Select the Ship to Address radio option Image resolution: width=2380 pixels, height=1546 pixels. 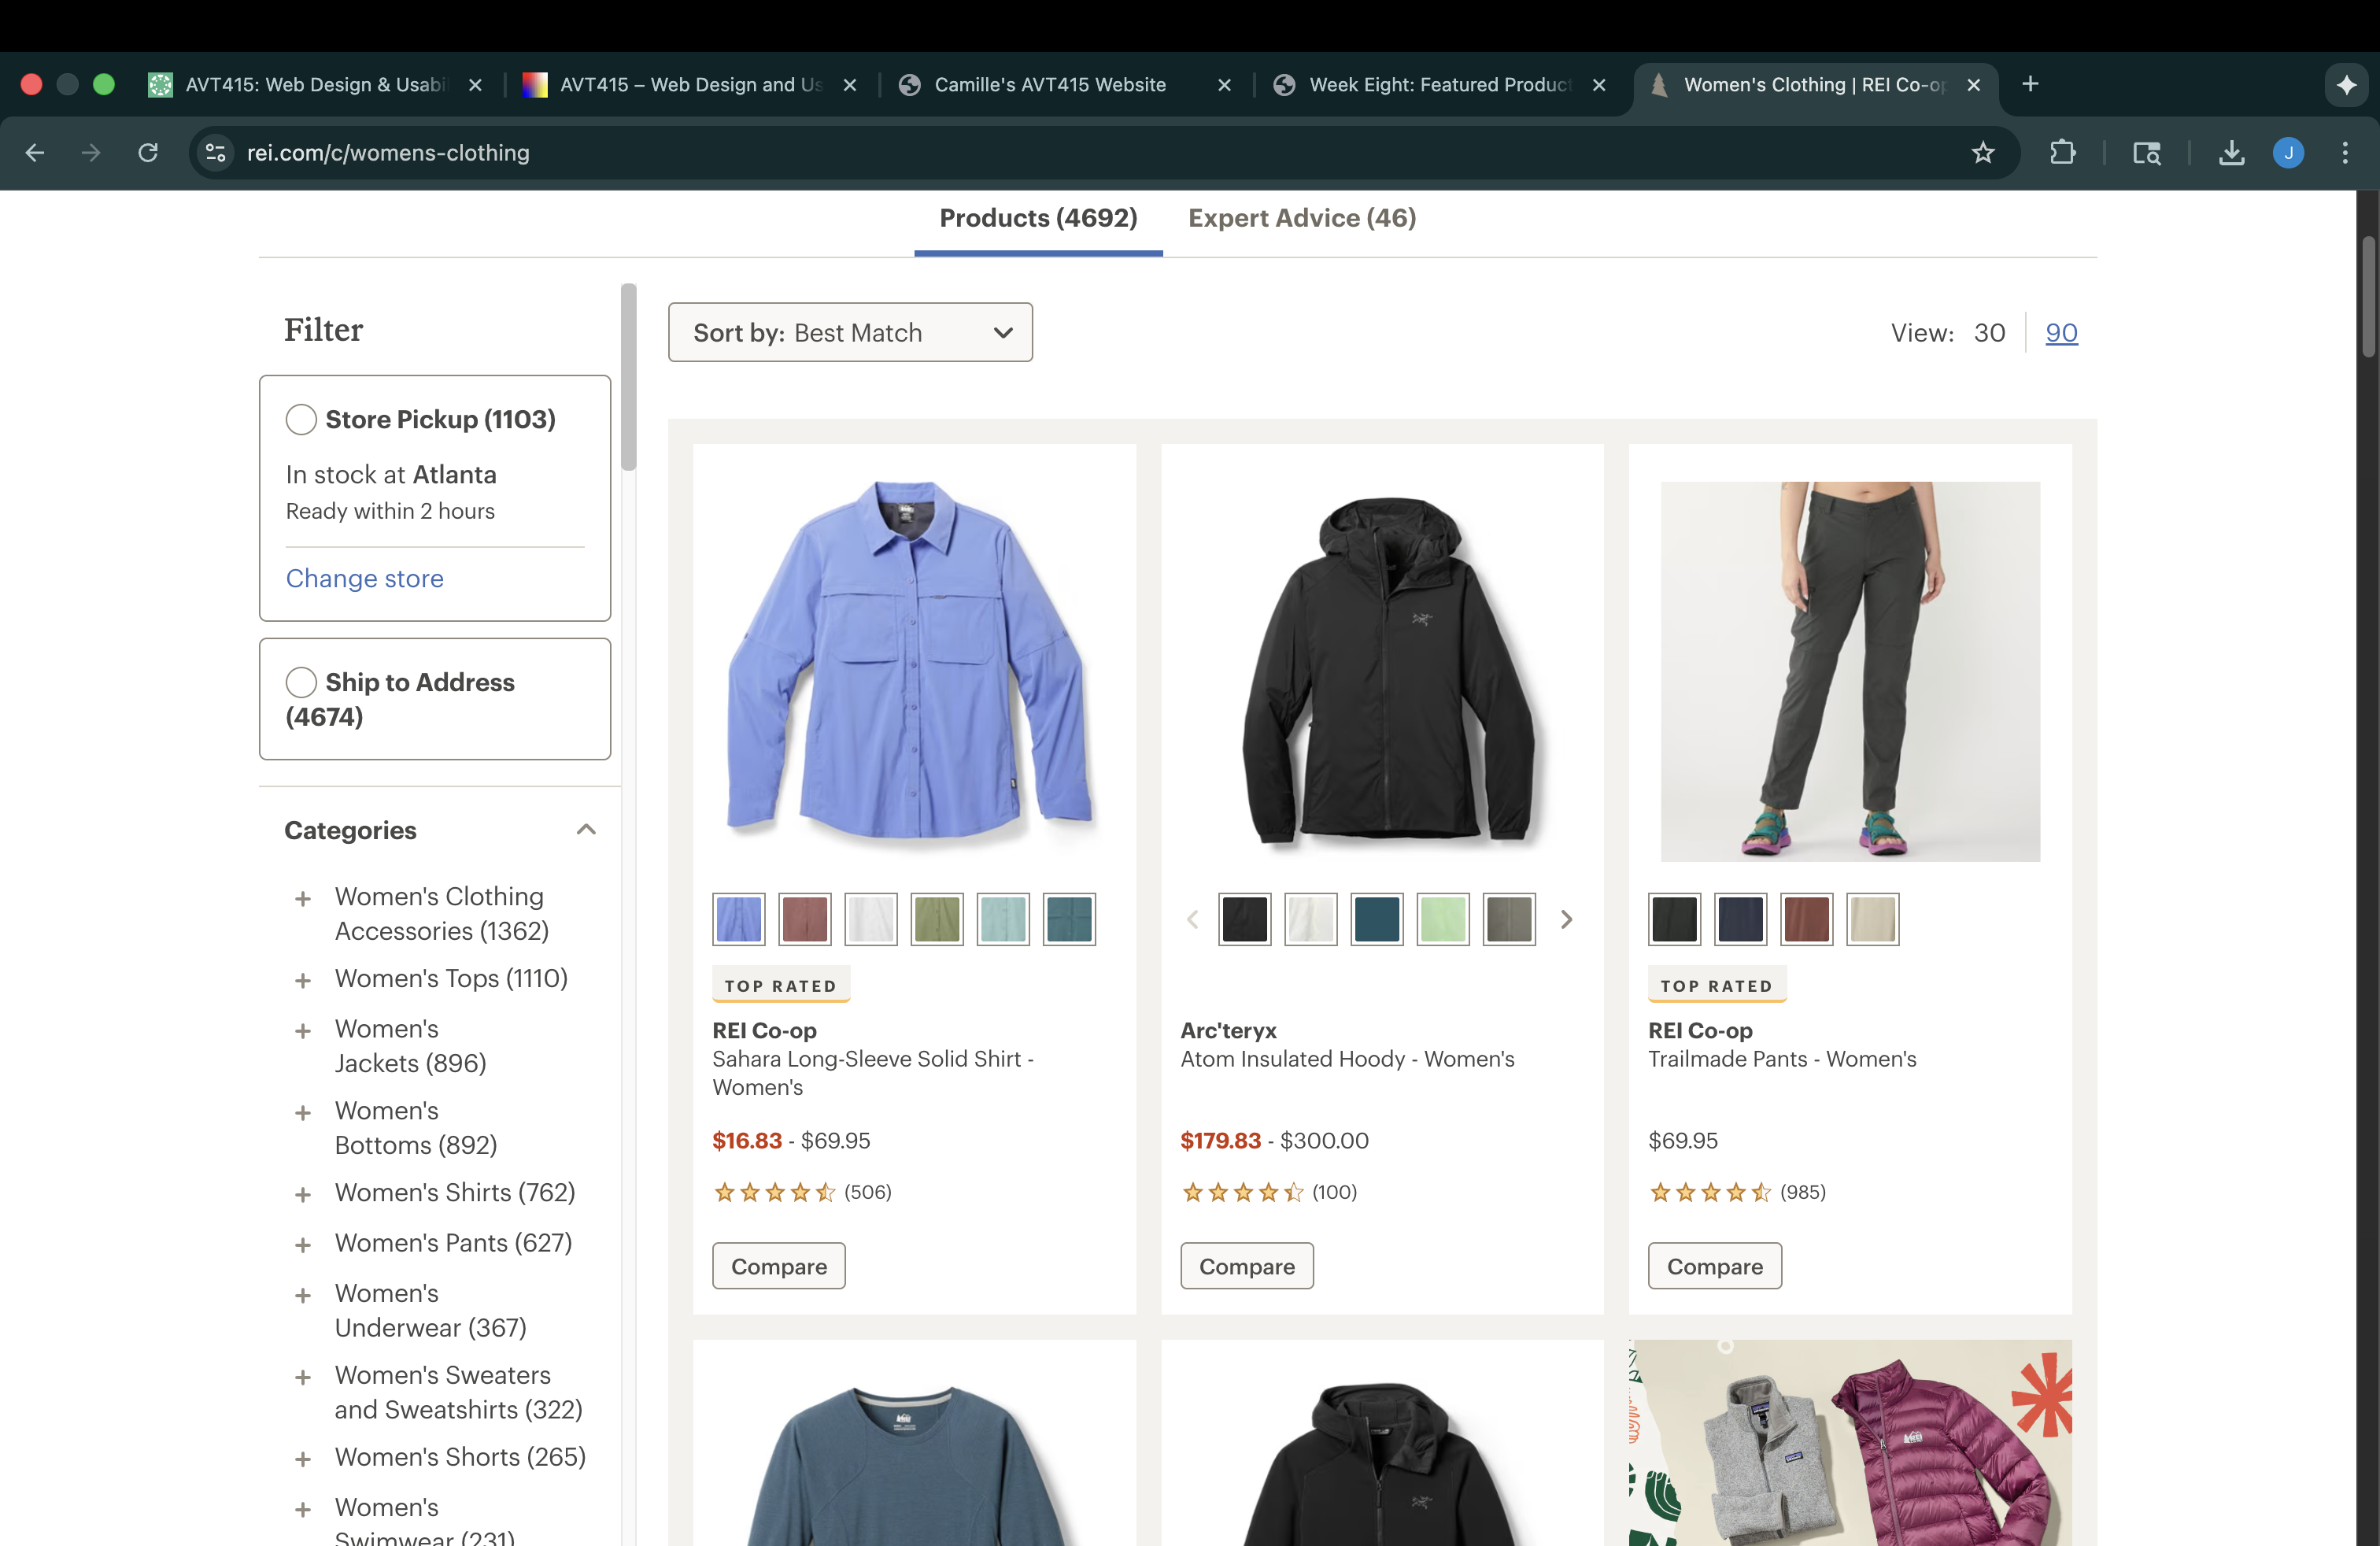click(301, 682)
